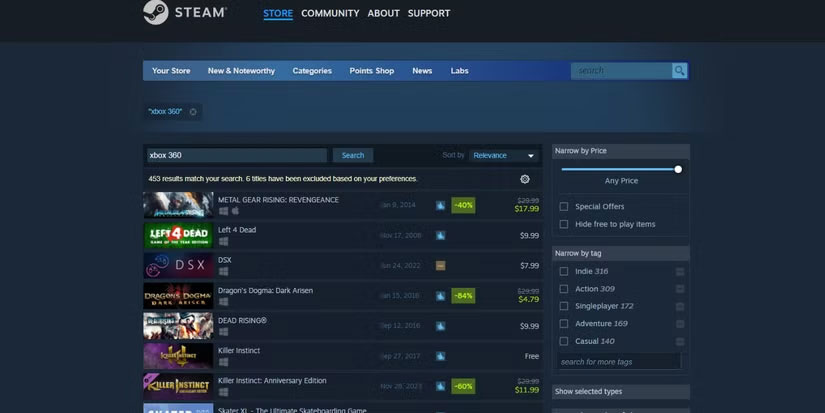Open the Categories store menu
Image resolution: width=825 pixels, height=413 pixels.
[312, 71]
